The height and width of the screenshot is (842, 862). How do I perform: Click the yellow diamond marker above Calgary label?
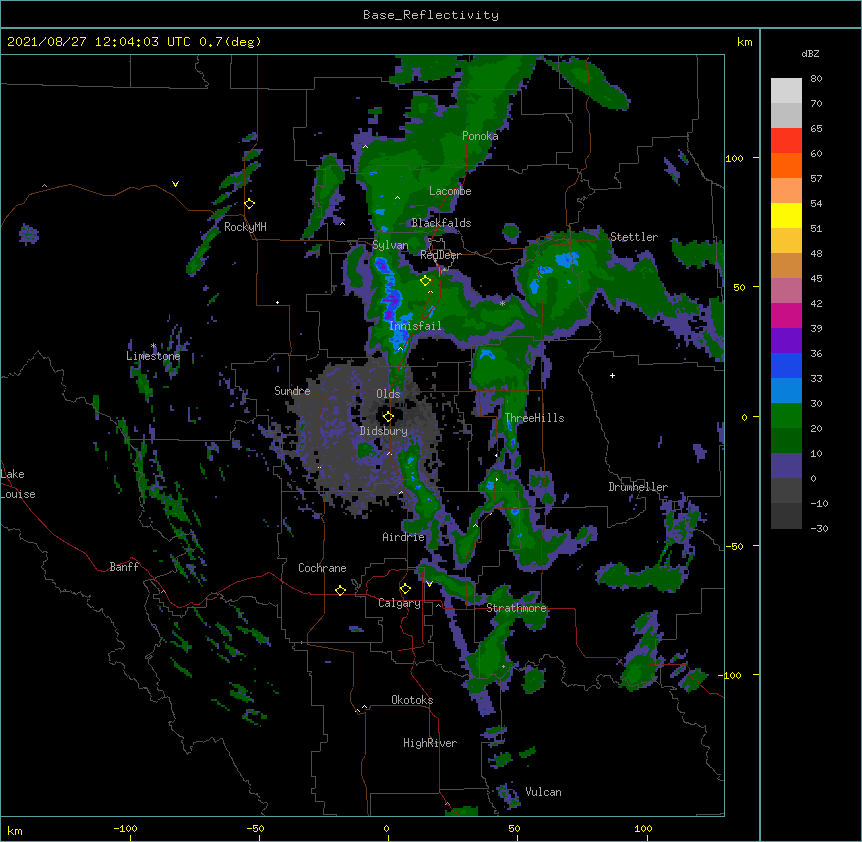(x=405, y=589)
